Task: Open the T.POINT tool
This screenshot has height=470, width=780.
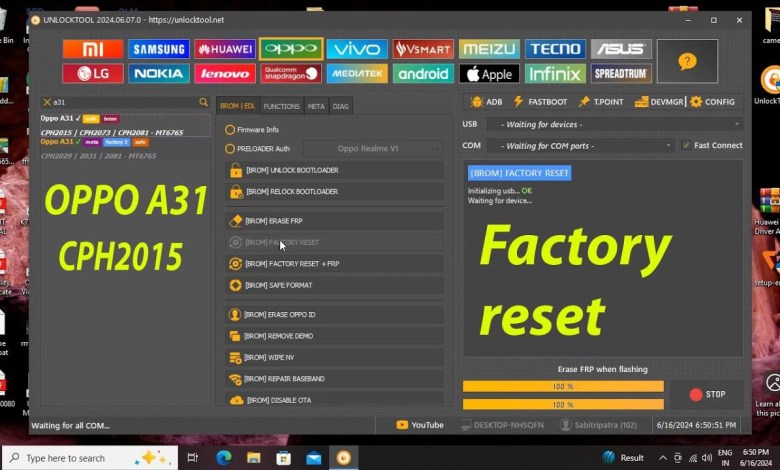Action: click(601, 101)
